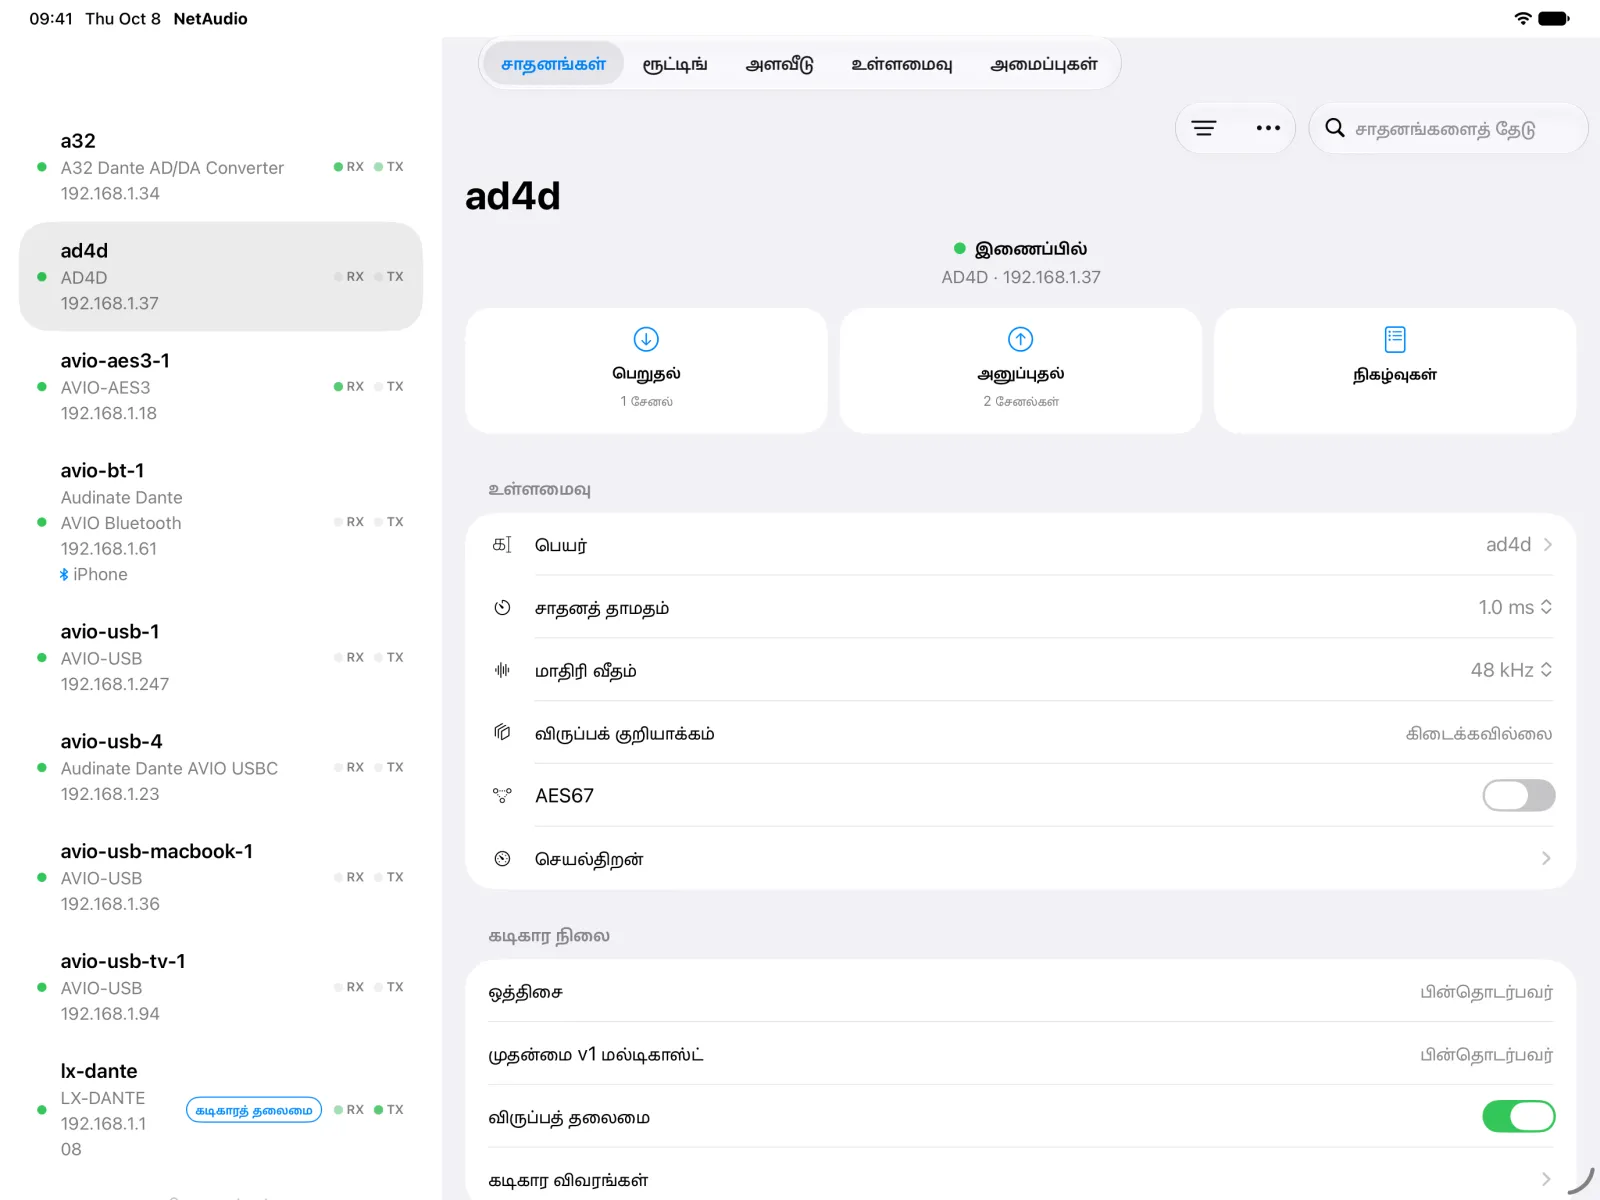Click the ஒத்திசை row value பின்தொடர்பவர்
Viewport: 1600px width, 1200px height.
(x=1487, y=992)
